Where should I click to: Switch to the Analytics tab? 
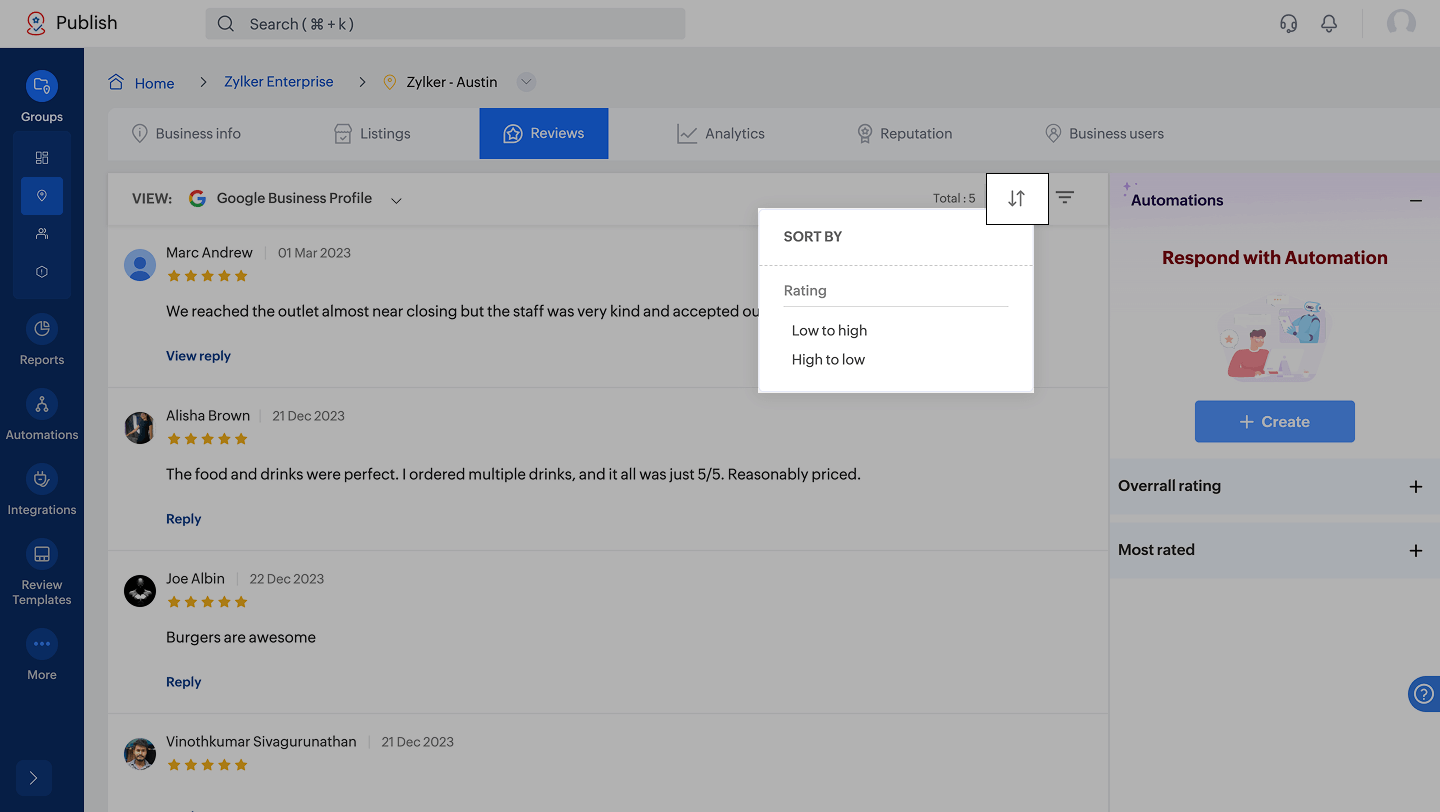point(721,134)
